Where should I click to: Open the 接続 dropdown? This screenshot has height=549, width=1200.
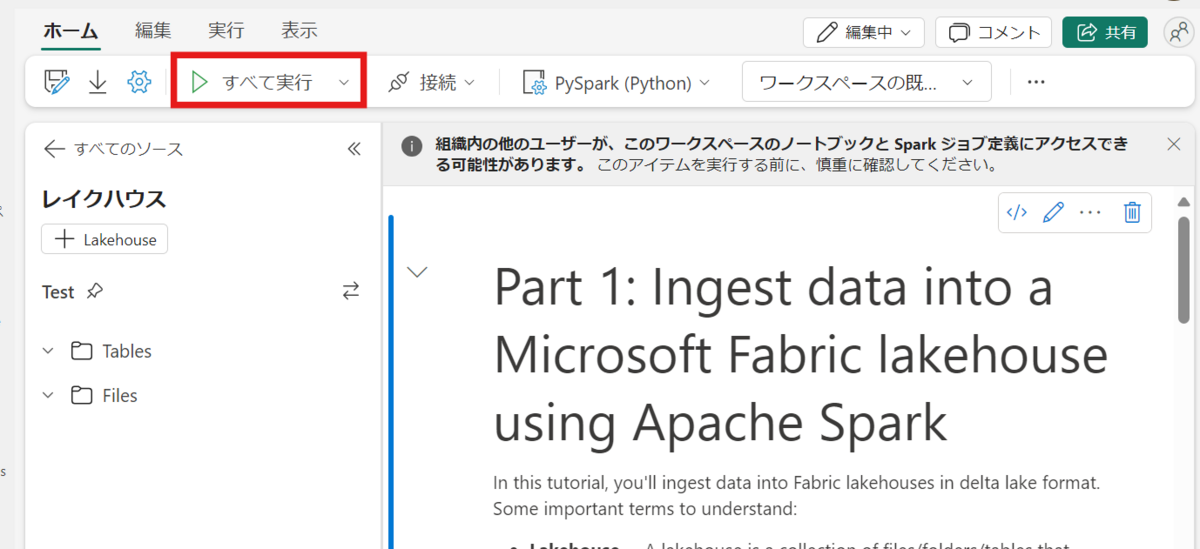[432, 82]
